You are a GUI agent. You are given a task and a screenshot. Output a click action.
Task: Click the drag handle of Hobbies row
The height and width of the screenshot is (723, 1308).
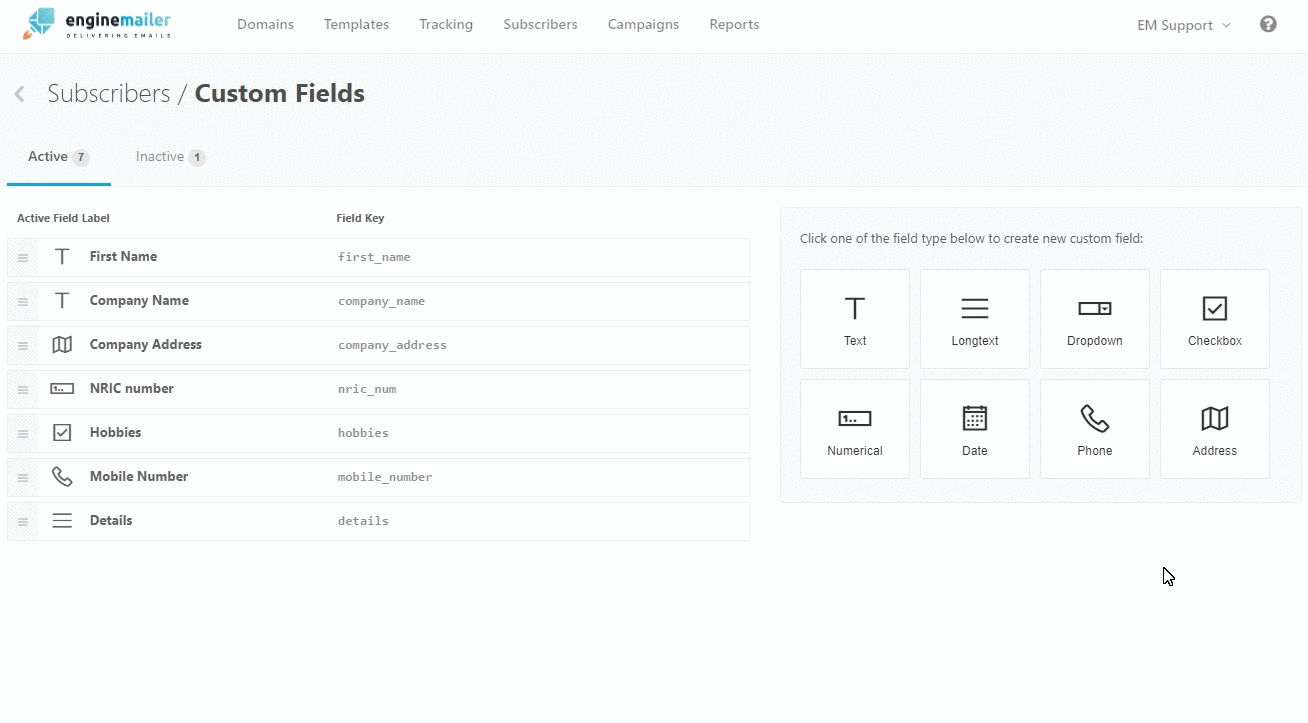coord(23,434)
